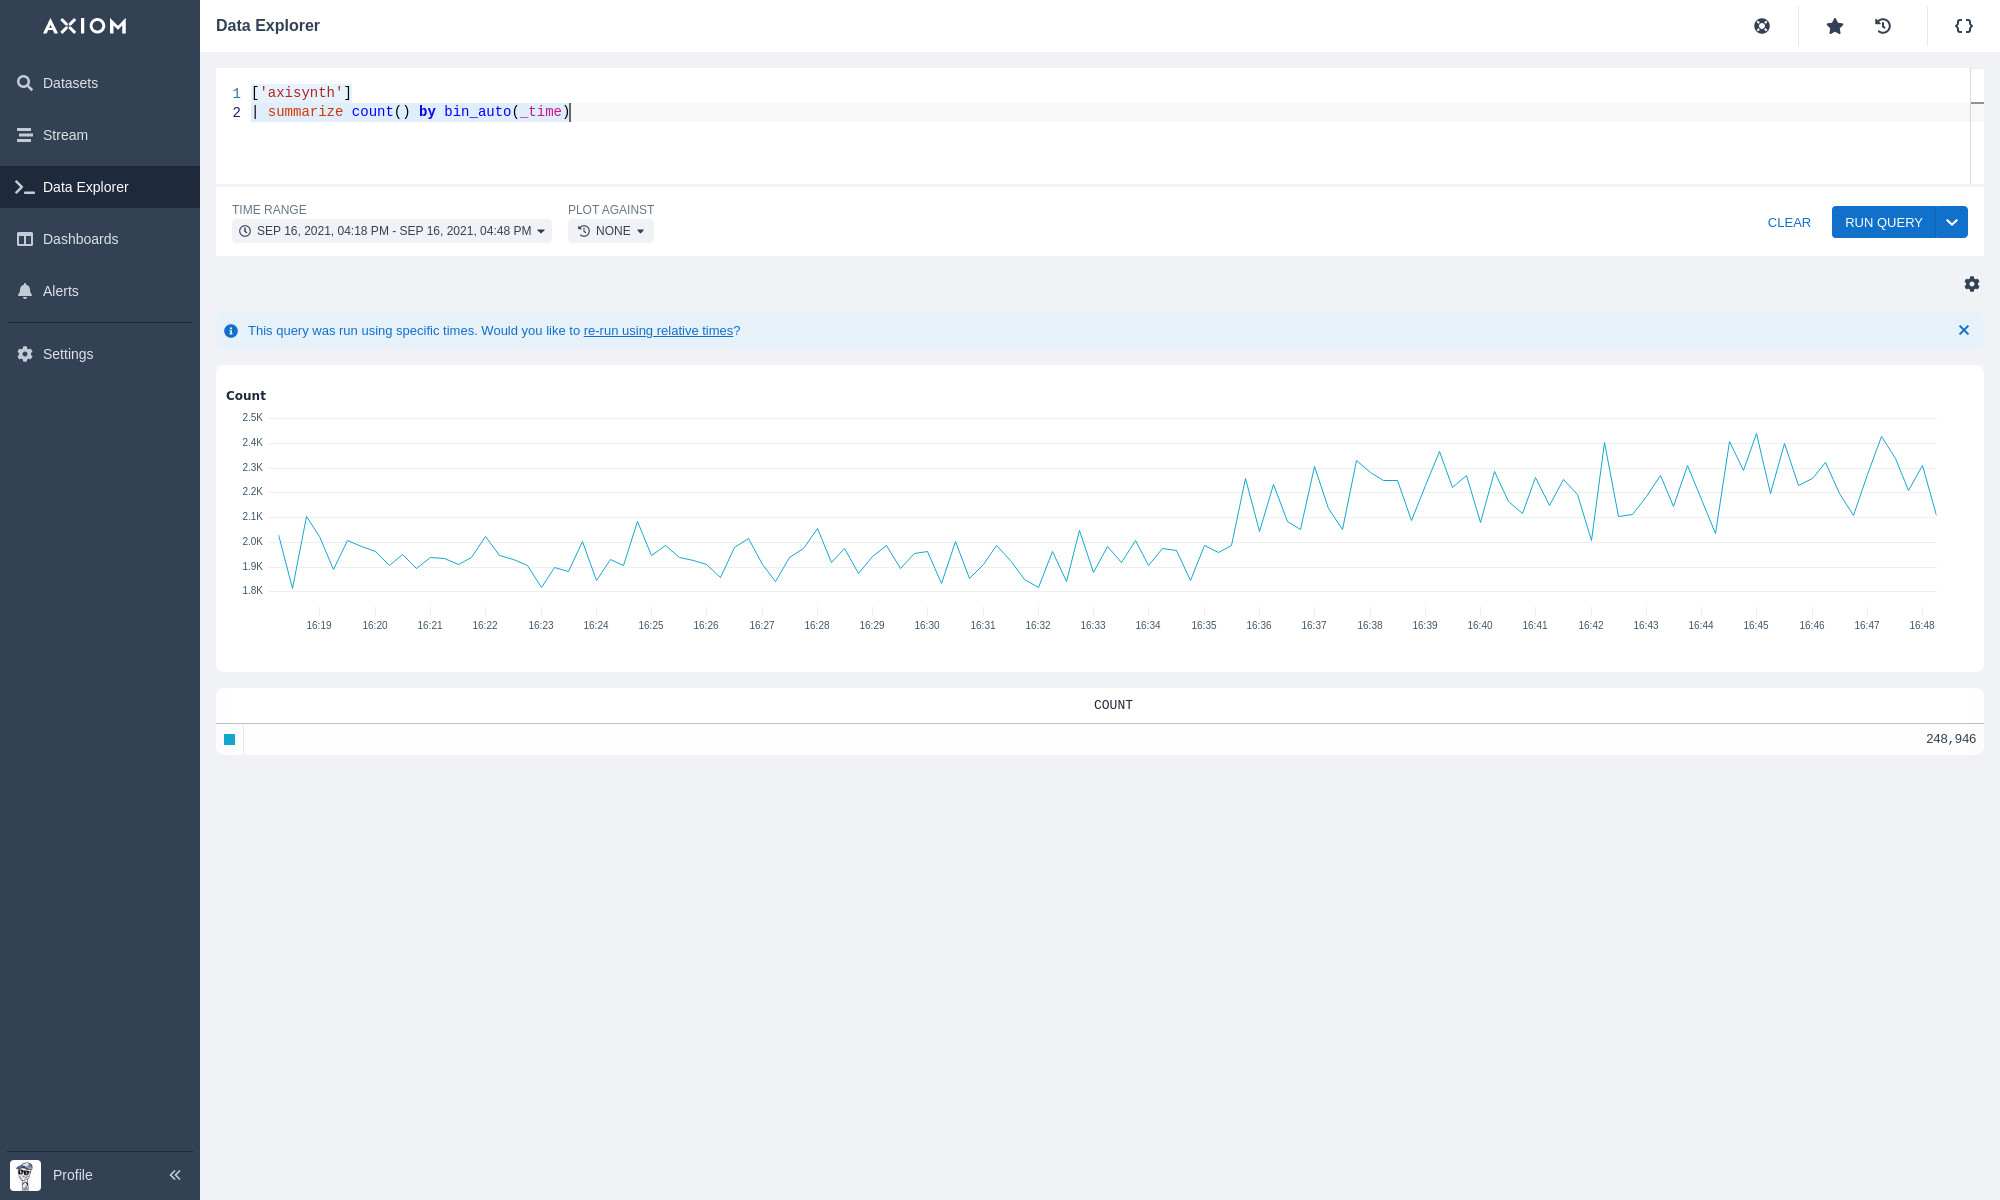Image resolution: width=2000 pixels, height=1200 pixels.
Task: Dismiss the relative times info banner
Action: click(x=1964, y=330)
